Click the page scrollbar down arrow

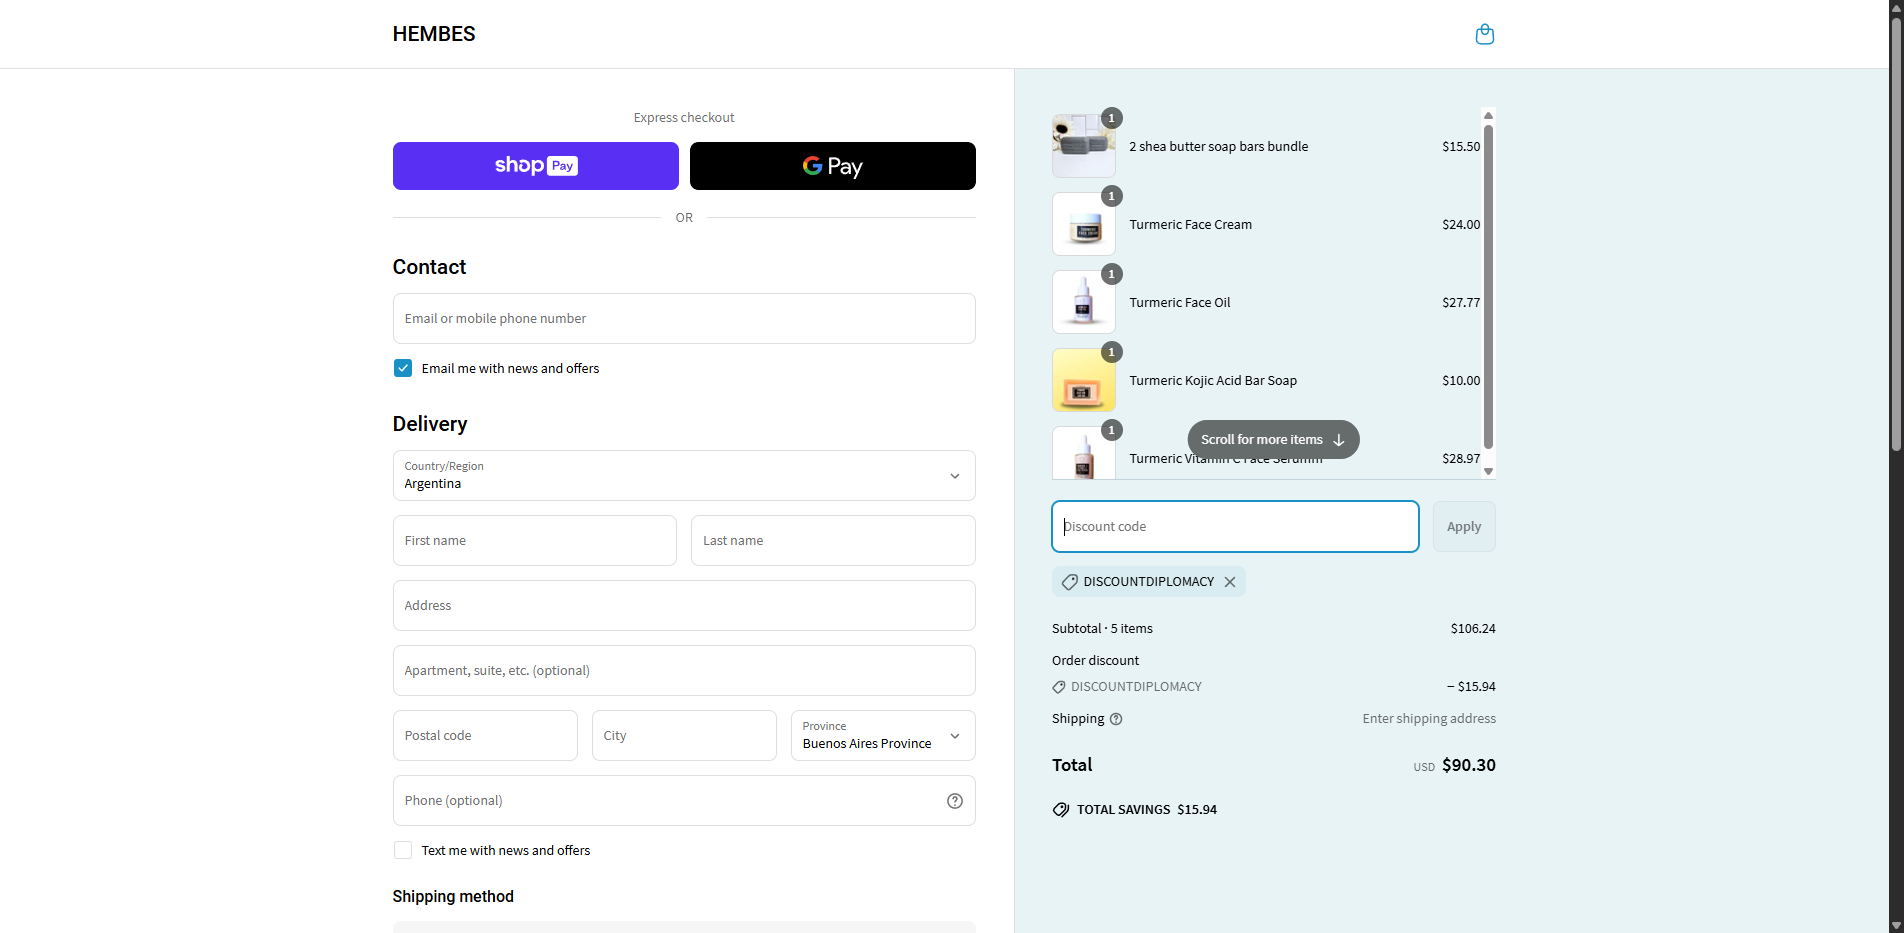click(1896, 925)
